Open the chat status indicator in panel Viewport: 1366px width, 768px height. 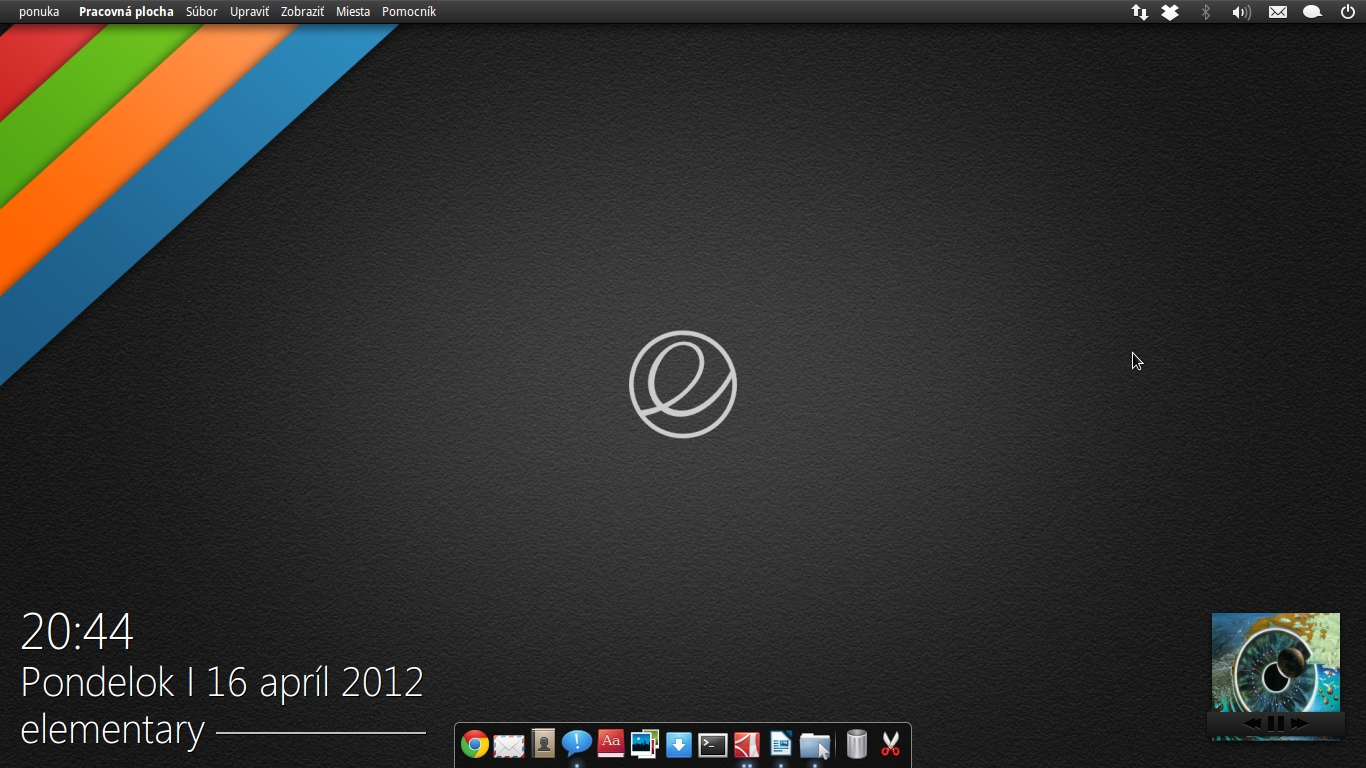pos(1313,12)
